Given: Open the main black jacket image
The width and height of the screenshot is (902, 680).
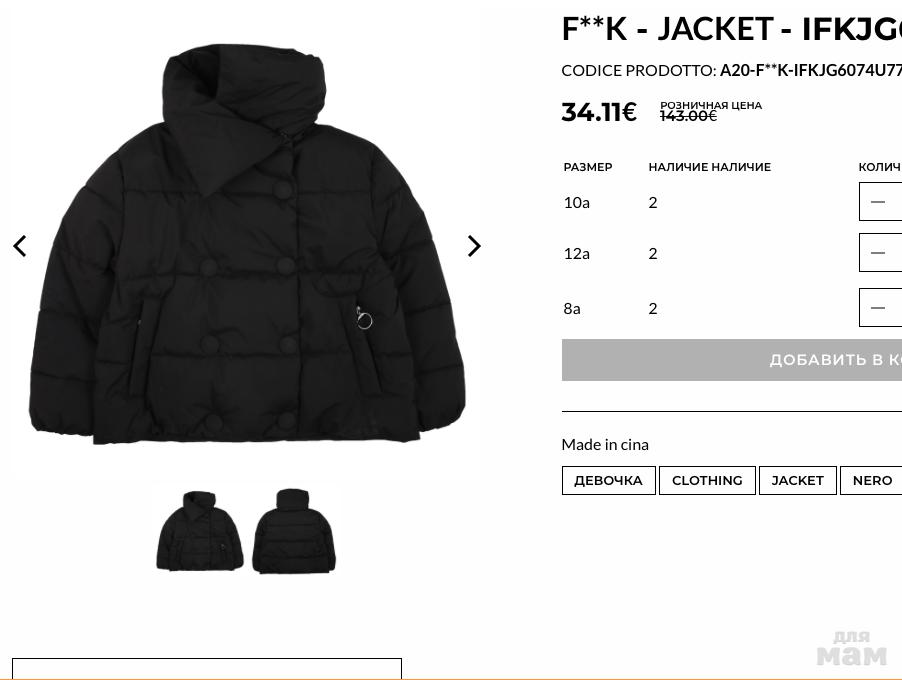Looking at the screenshot, I should (247, 245).
